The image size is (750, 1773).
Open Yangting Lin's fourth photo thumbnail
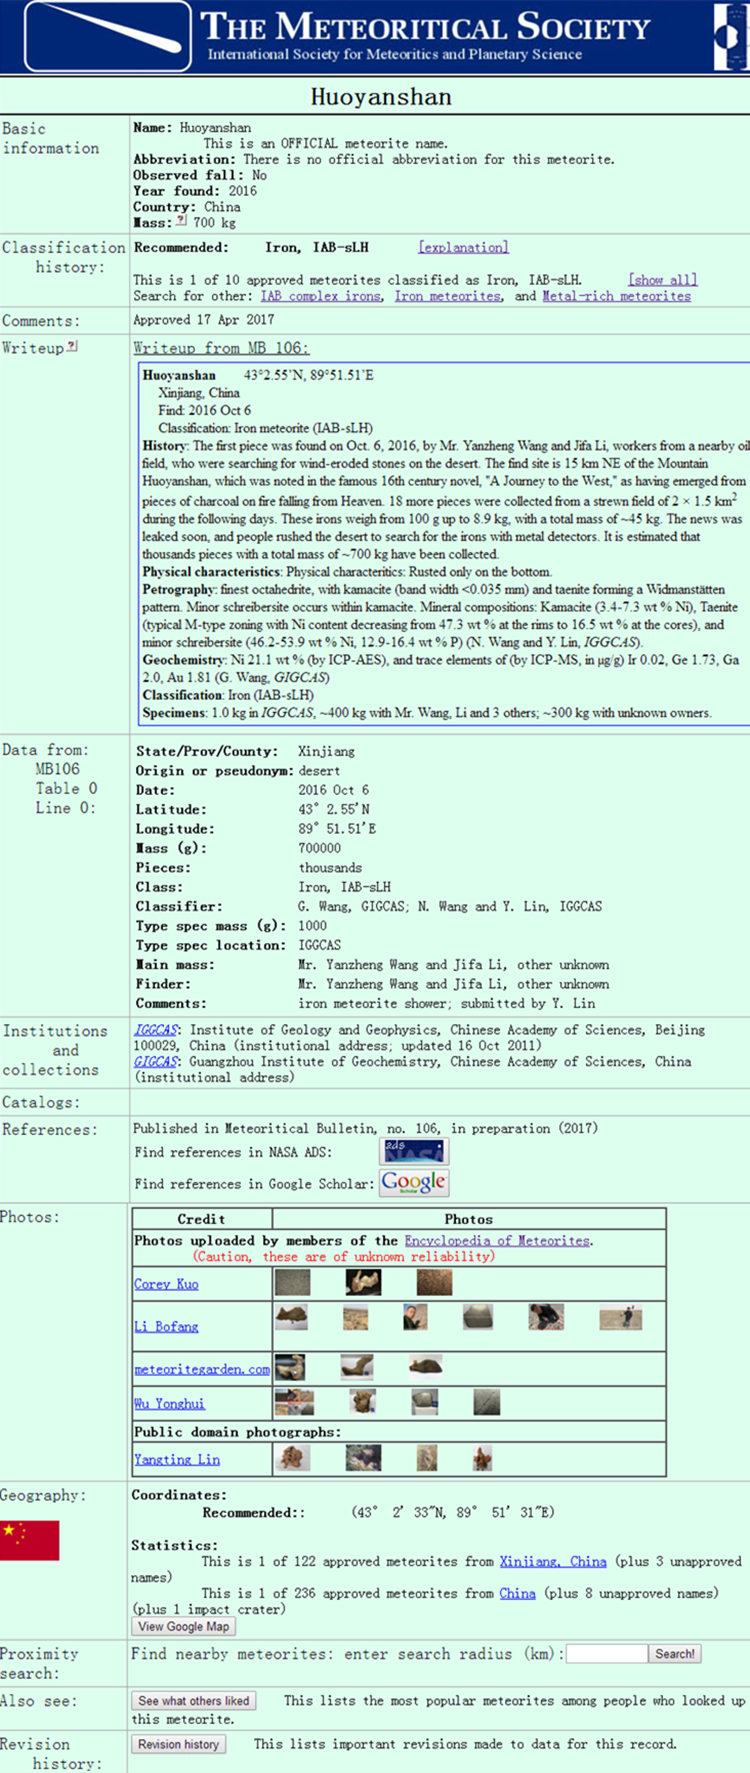point(483,1458)
